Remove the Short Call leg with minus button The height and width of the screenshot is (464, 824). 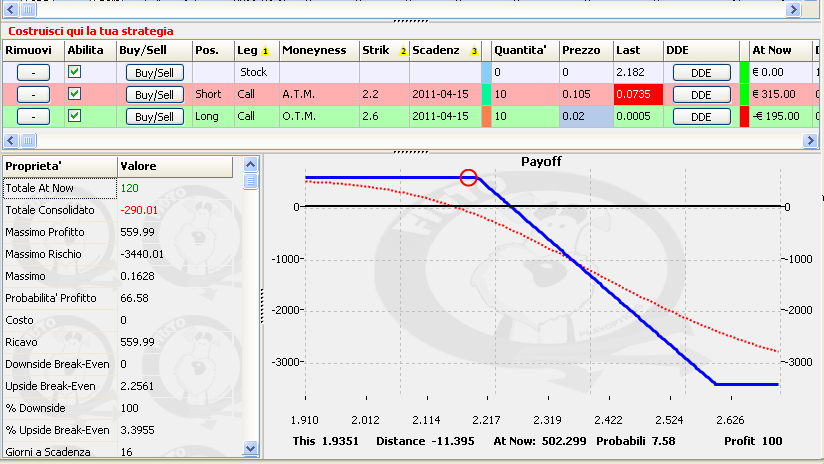33,95
